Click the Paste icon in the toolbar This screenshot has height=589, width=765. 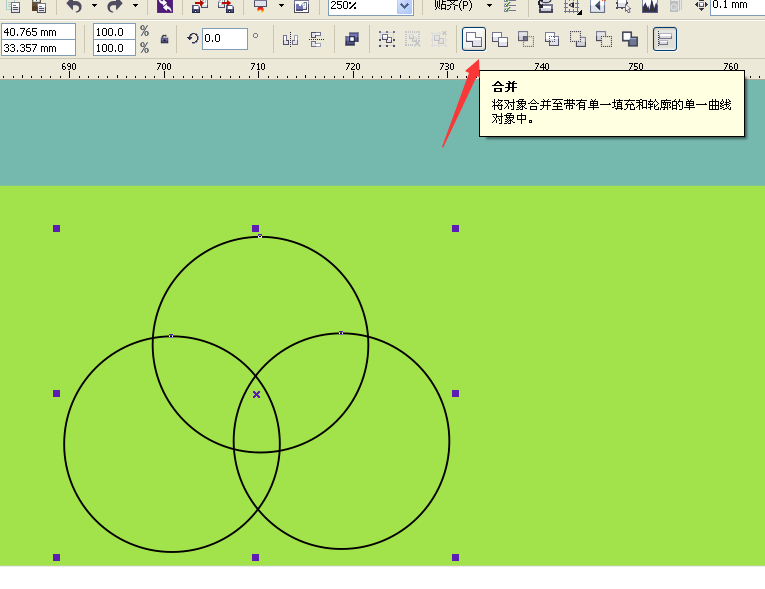[x=39, y=6]
